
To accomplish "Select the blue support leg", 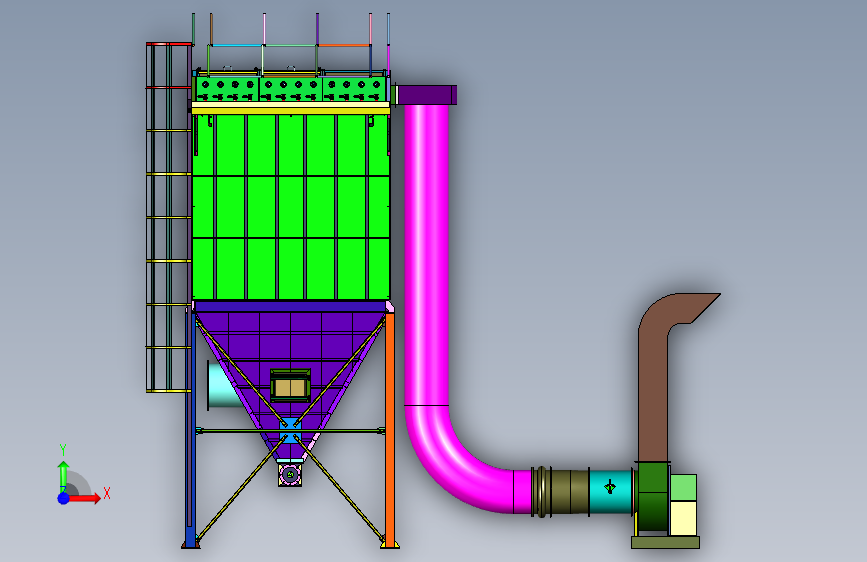I will 190,429.
